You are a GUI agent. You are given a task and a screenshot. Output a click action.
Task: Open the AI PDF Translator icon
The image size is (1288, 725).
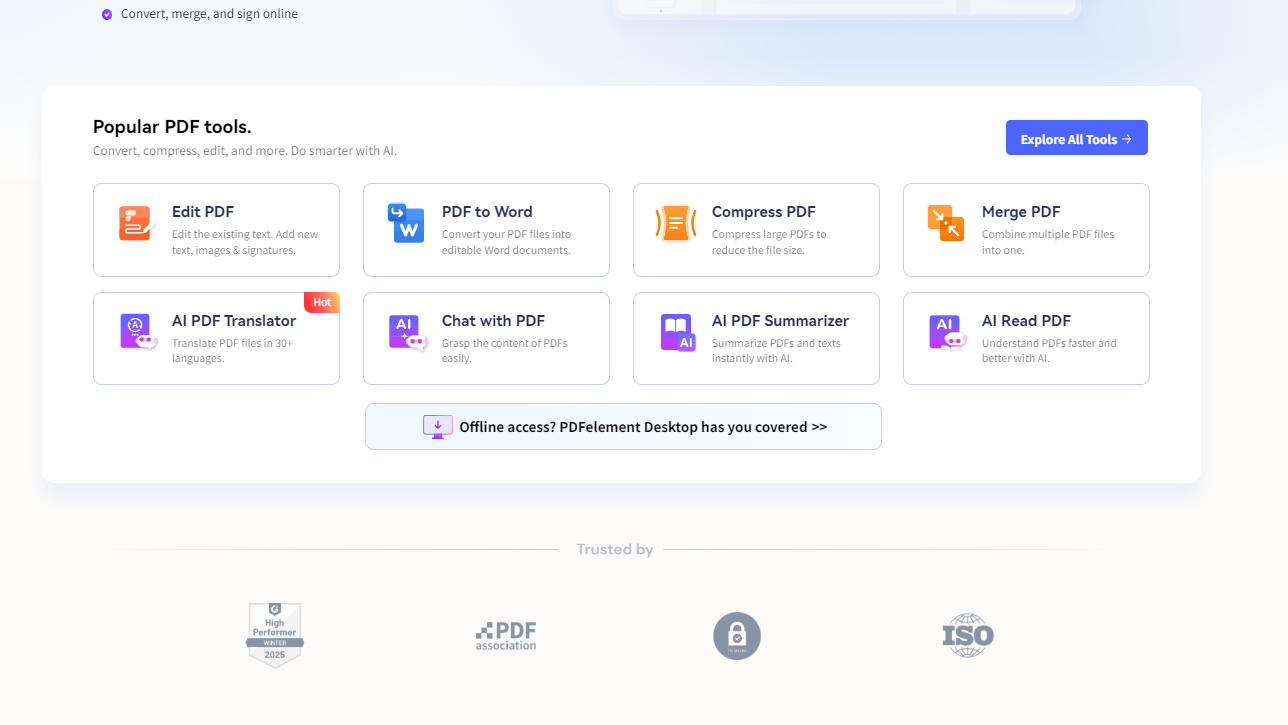coord(138,332)
